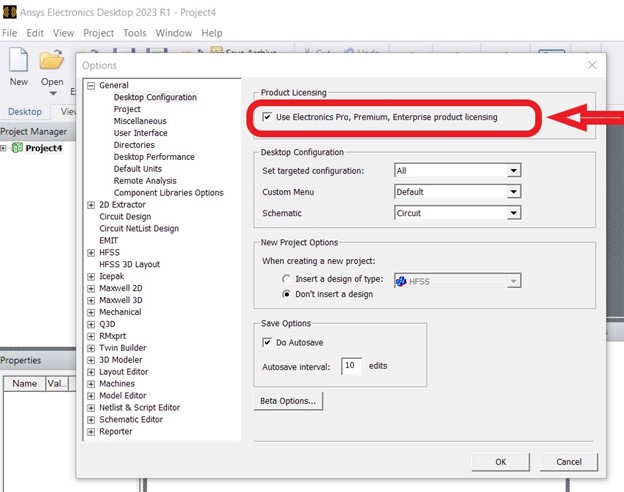Select Default Units tree item

138,169
